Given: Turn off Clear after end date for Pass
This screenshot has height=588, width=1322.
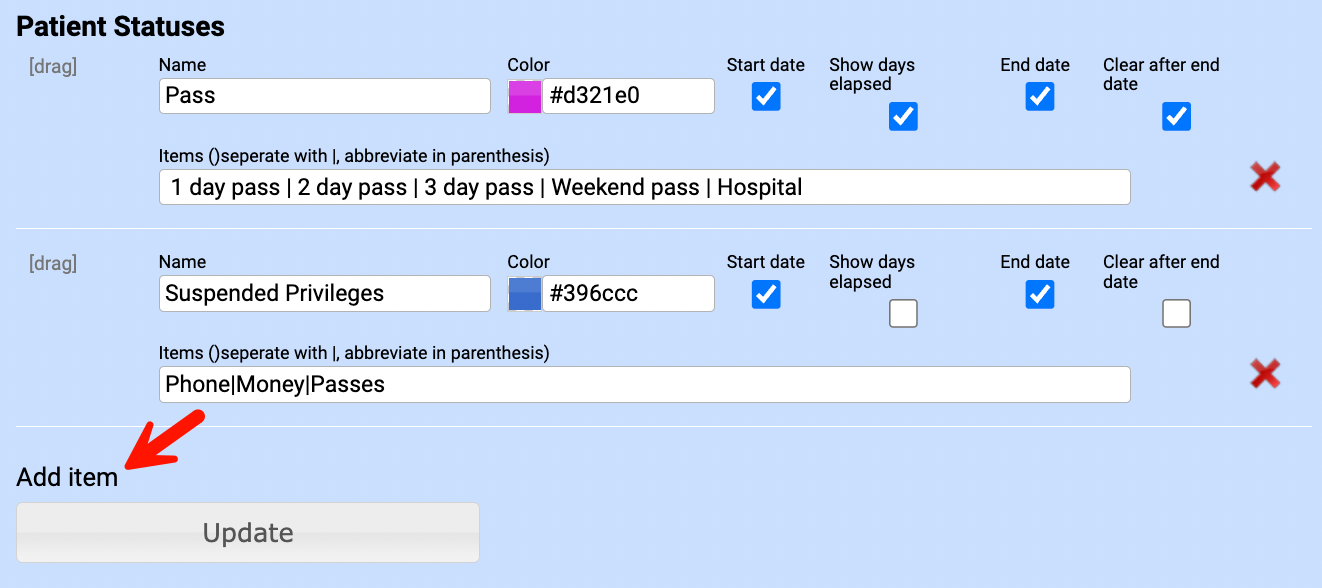Looking at the screenshot, I should click(x=1176, y=117).
